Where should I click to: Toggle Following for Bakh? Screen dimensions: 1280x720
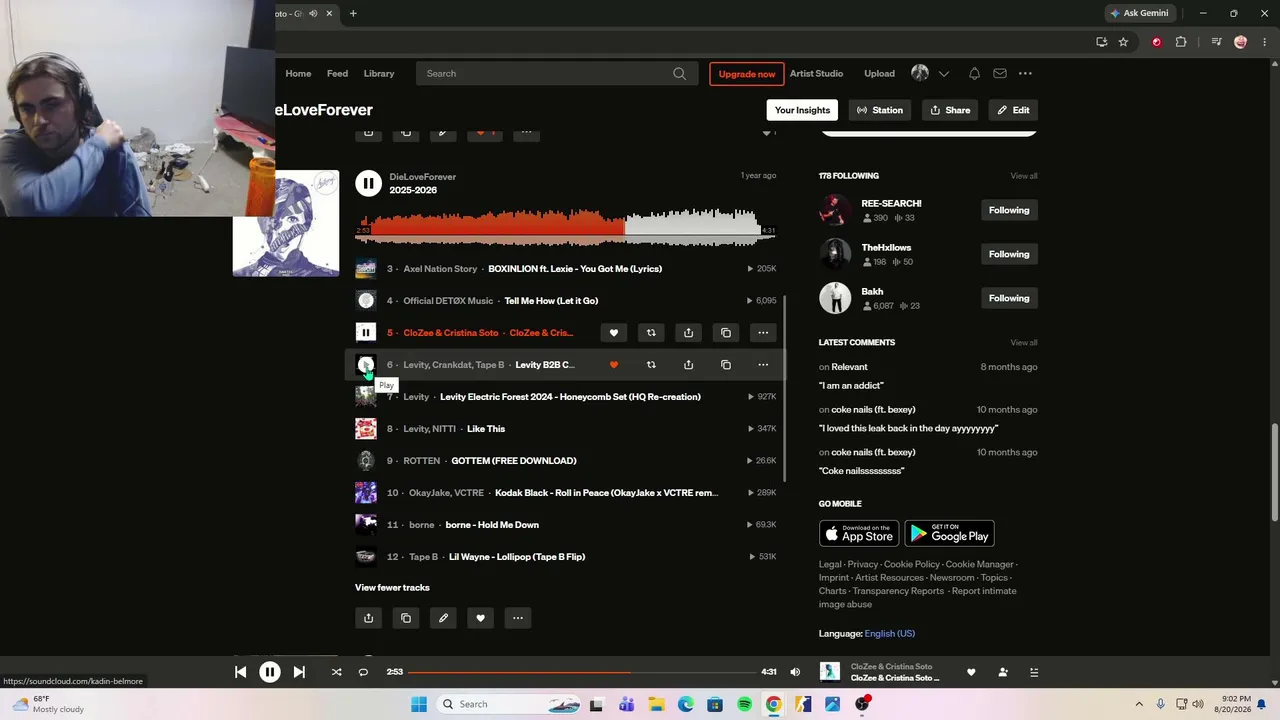(x=1009, y=298)
